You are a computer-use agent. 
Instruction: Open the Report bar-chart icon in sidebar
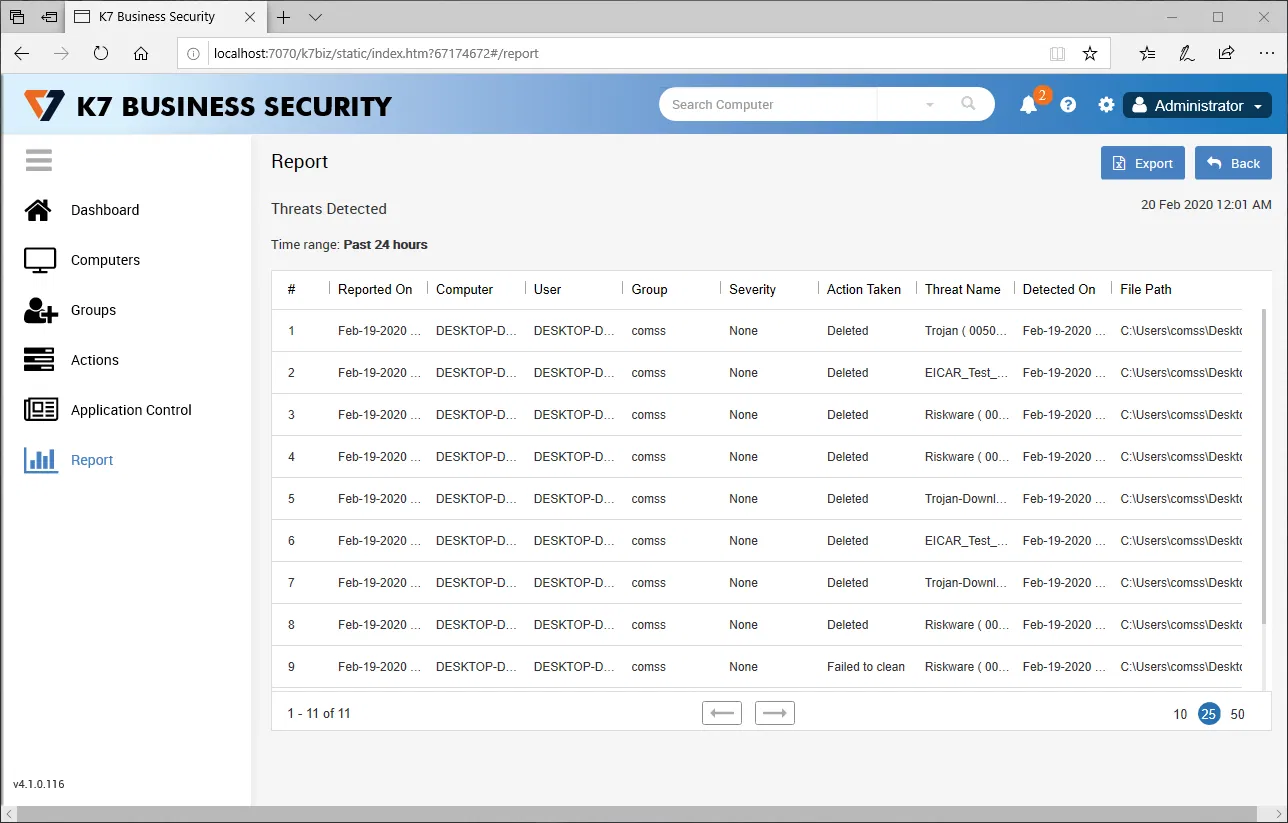41,460
